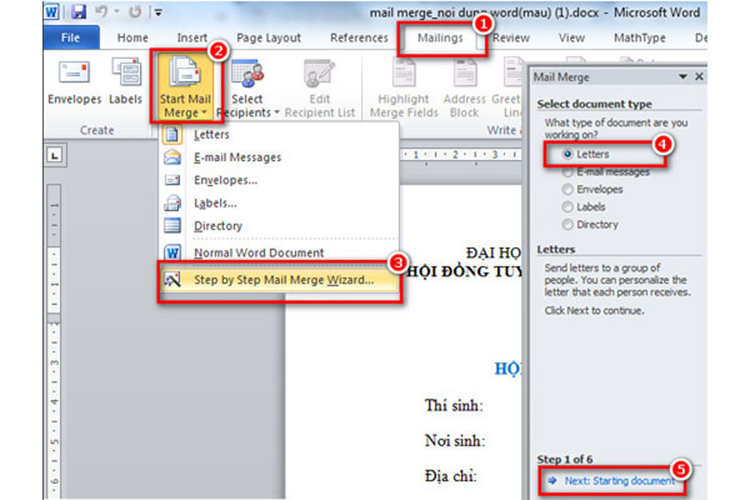Click the 'Nơi sinh:' text in document
The height and width of the screenshot is (500, 750).
(x=455, y=441)
